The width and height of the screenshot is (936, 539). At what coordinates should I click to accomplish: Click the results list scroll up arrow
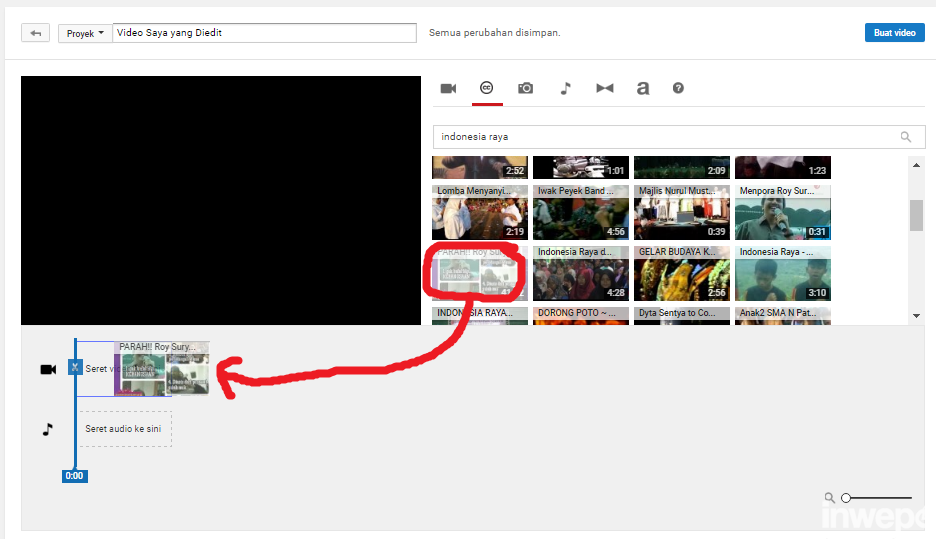pos(916,165)
